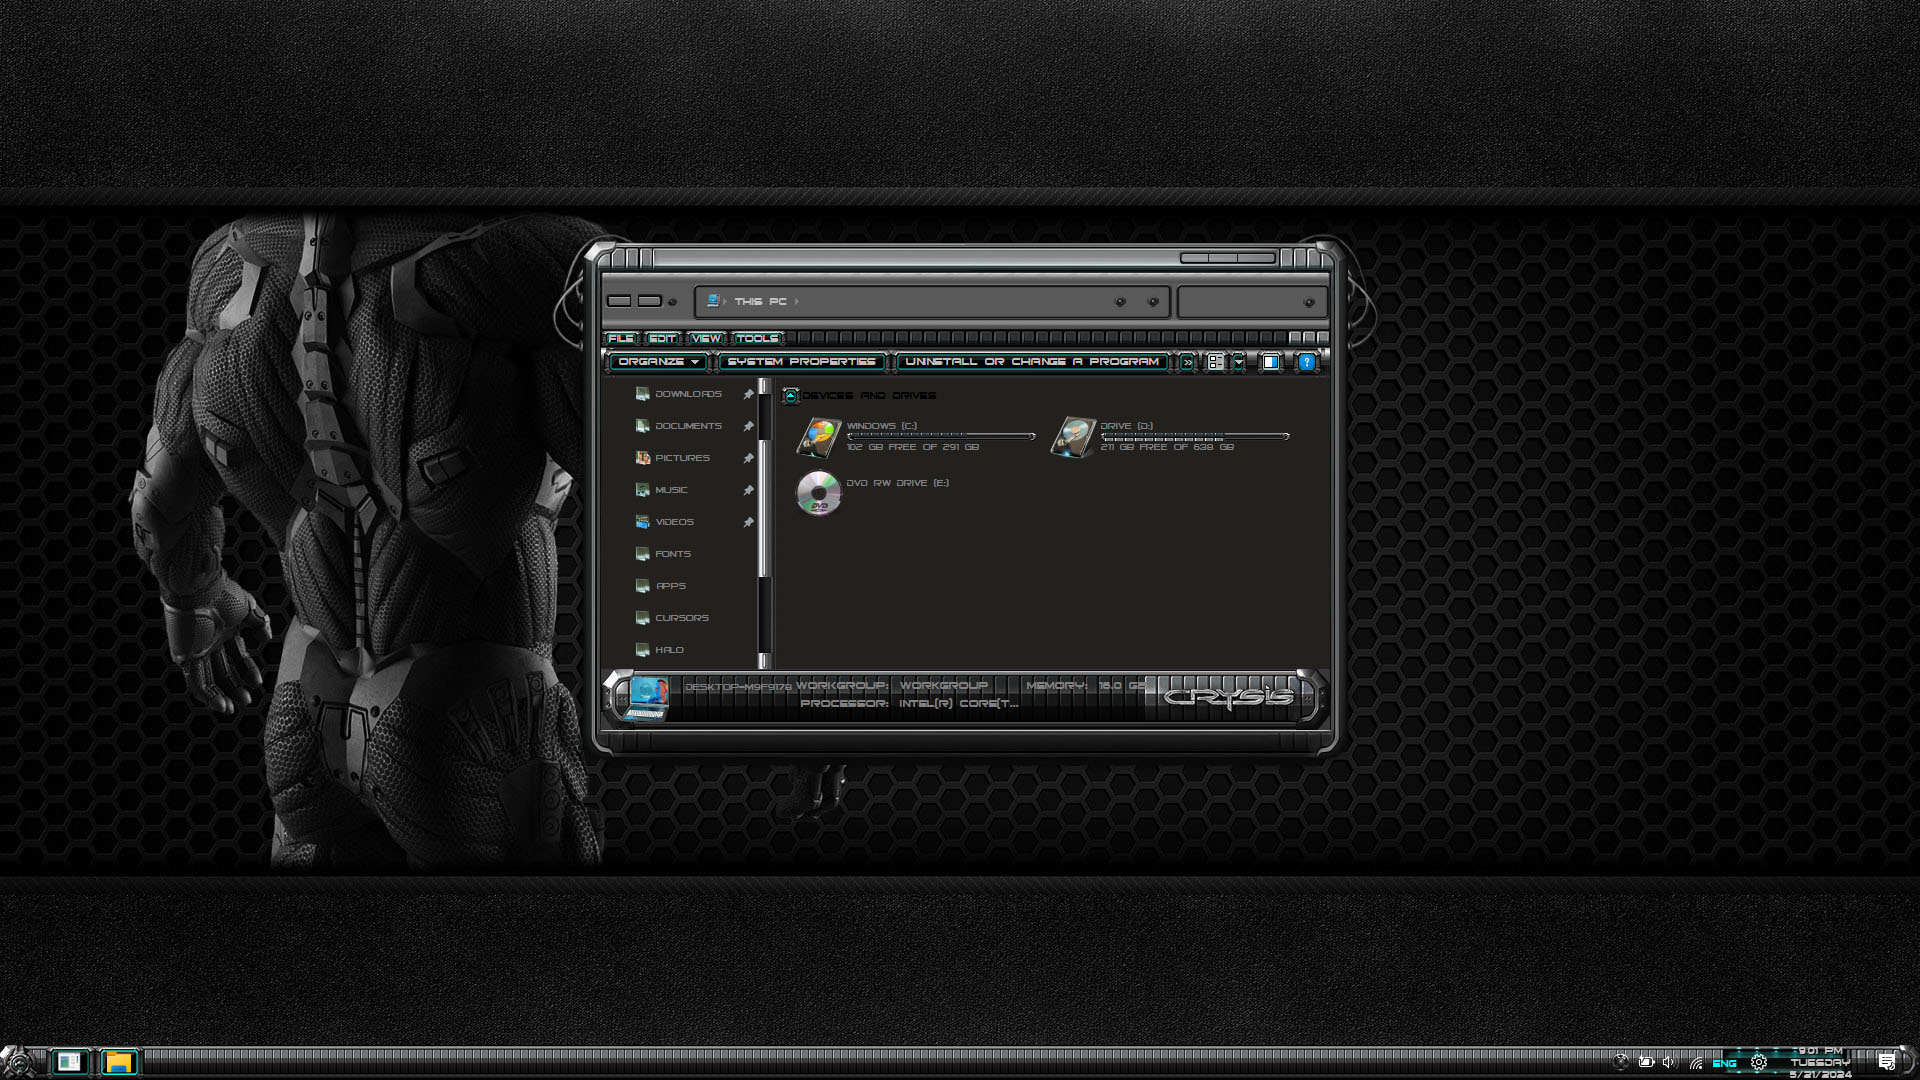The height and width of the screenshot is (1080, 1920).
Task: Click the computer icon in address bar
Action: click(x=713, y=300)
